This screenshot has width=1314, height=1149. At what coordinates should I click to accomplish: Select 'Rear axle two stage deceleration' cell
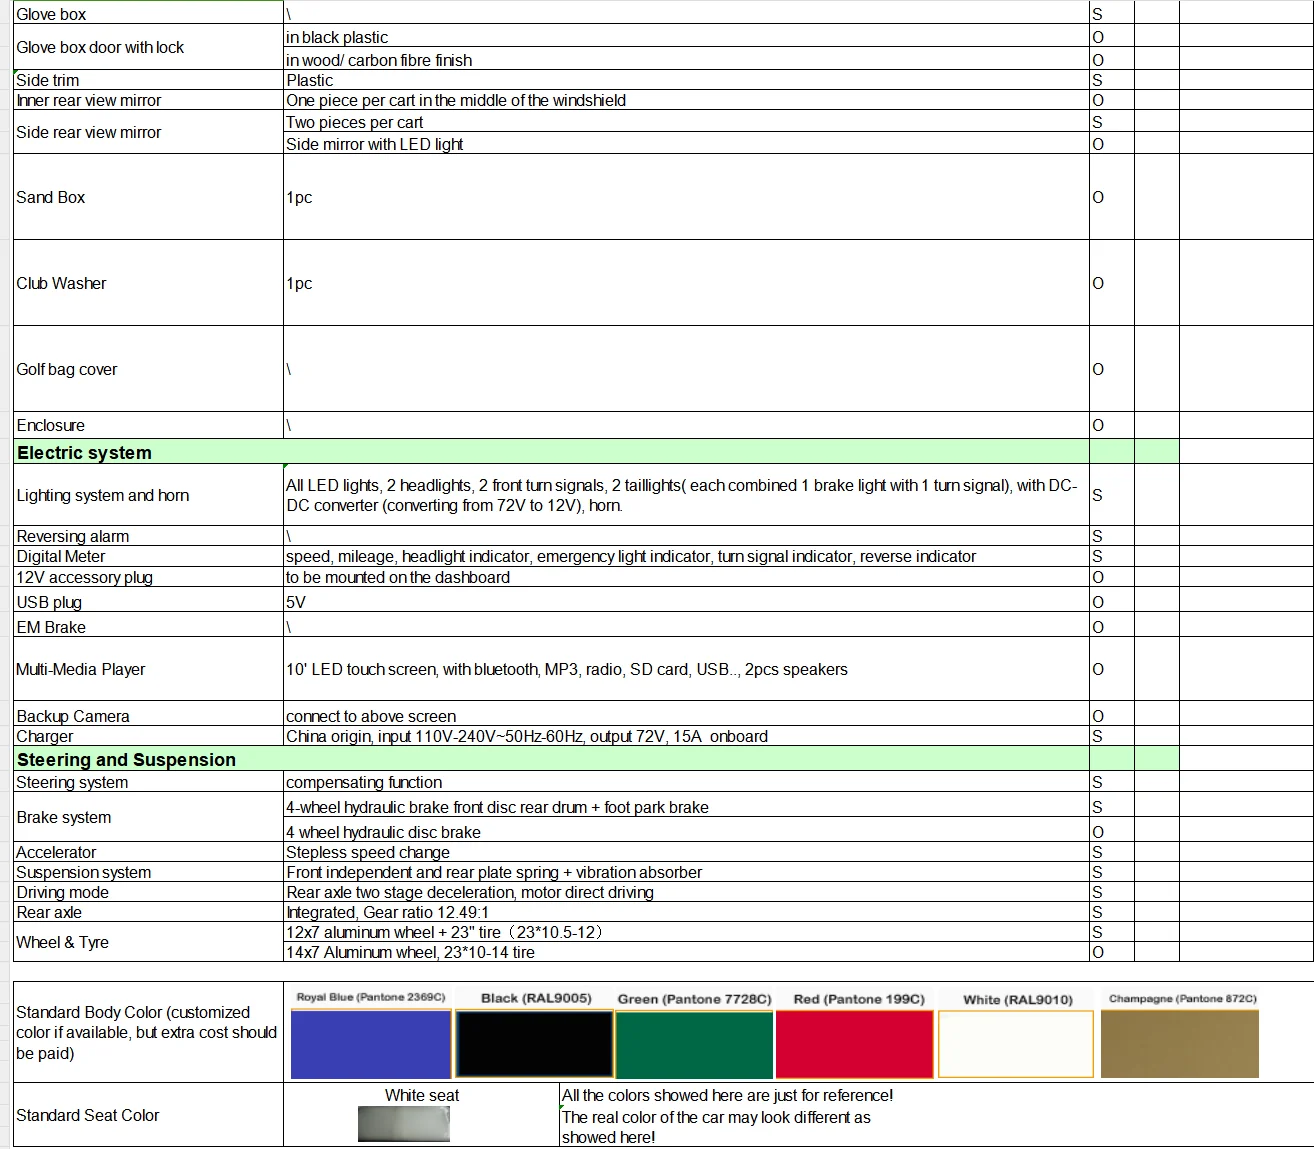point(686,892)
